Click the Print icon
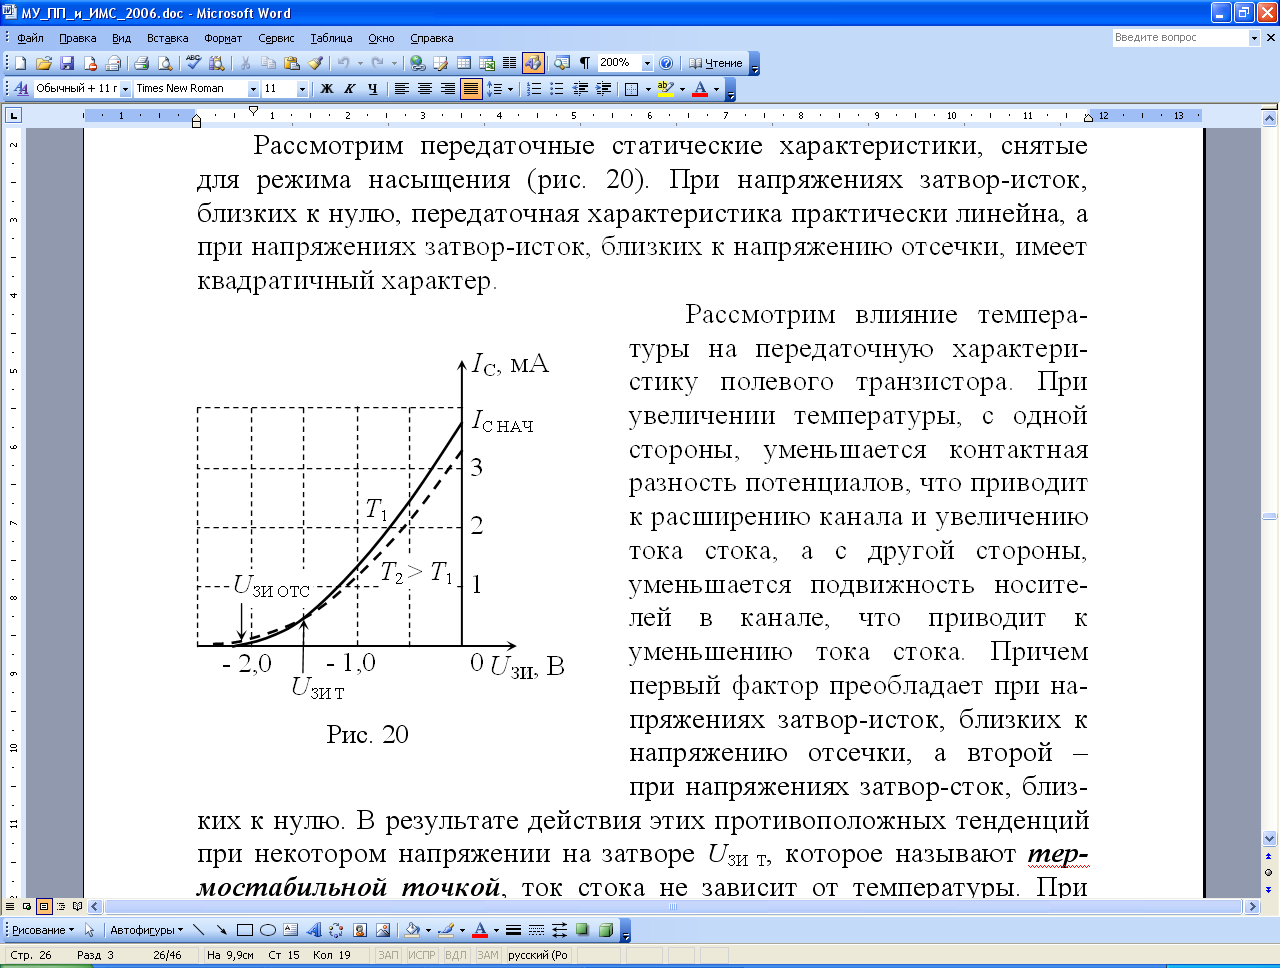Viewport: 1280px width, 968px height. click(142, 63)
